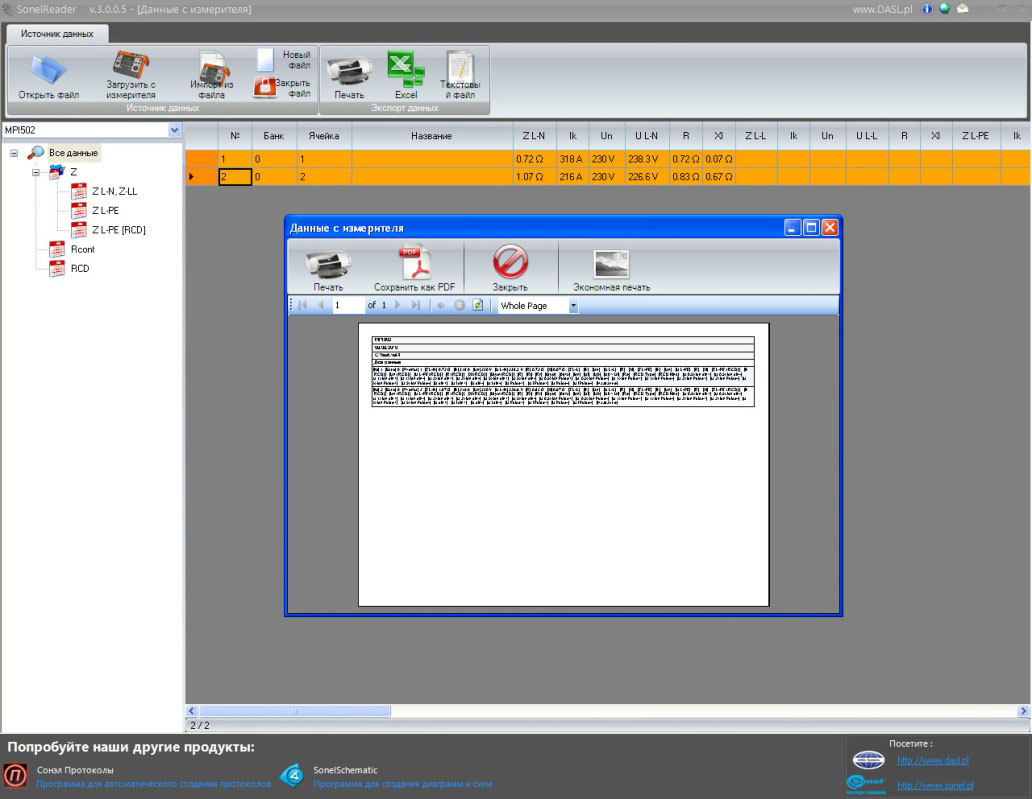
Task: Click the Сонэл Протоколы product icon
Action: [x=15, y=775]
